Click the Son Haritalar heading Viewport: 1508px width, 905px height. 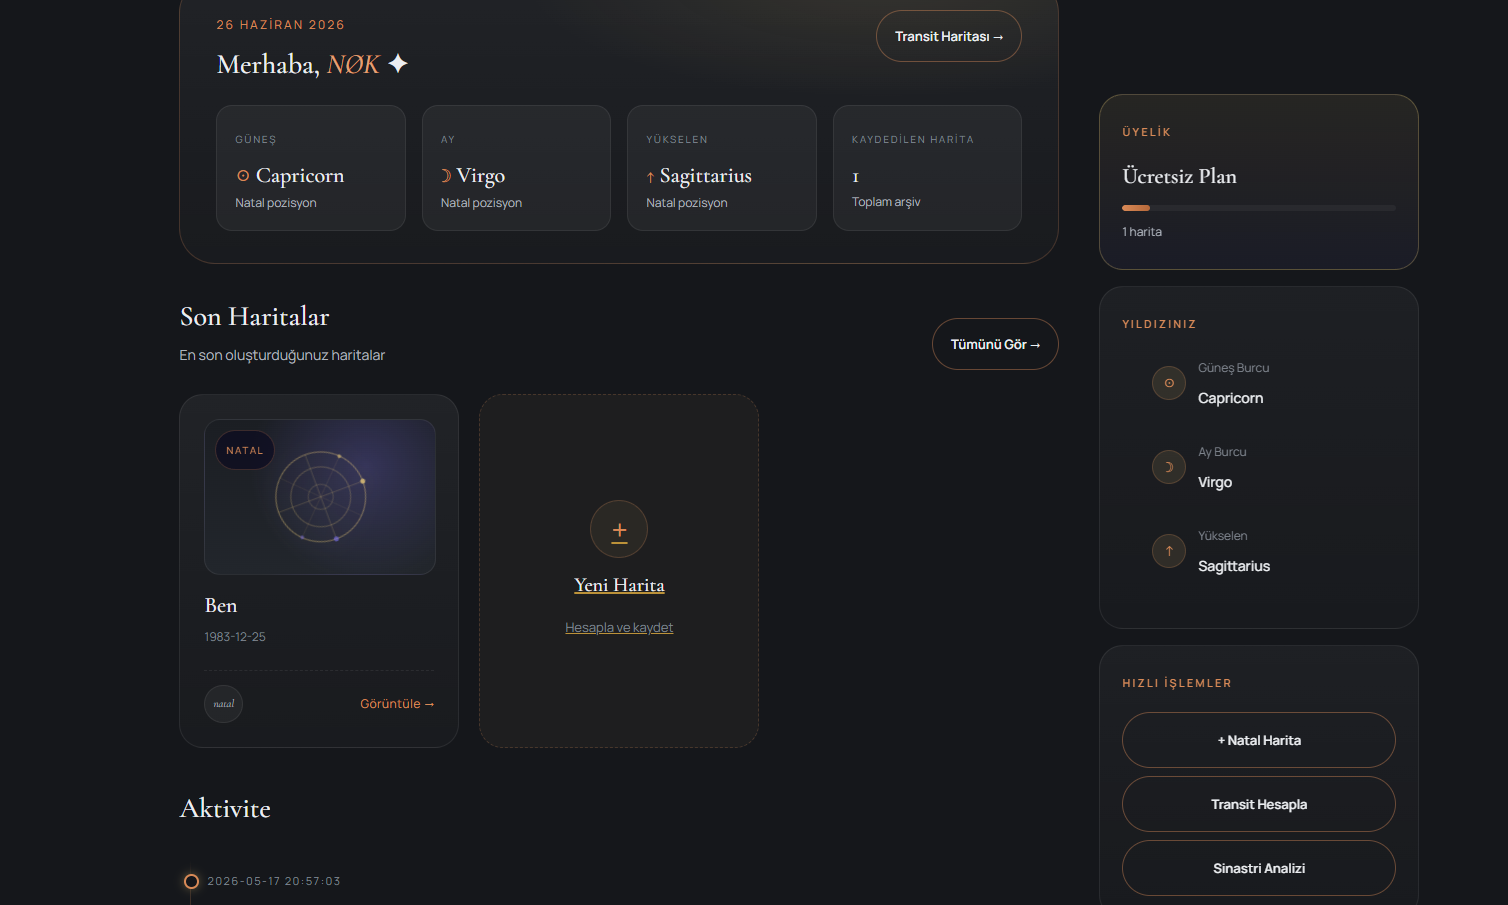click(x=255, y=317)
